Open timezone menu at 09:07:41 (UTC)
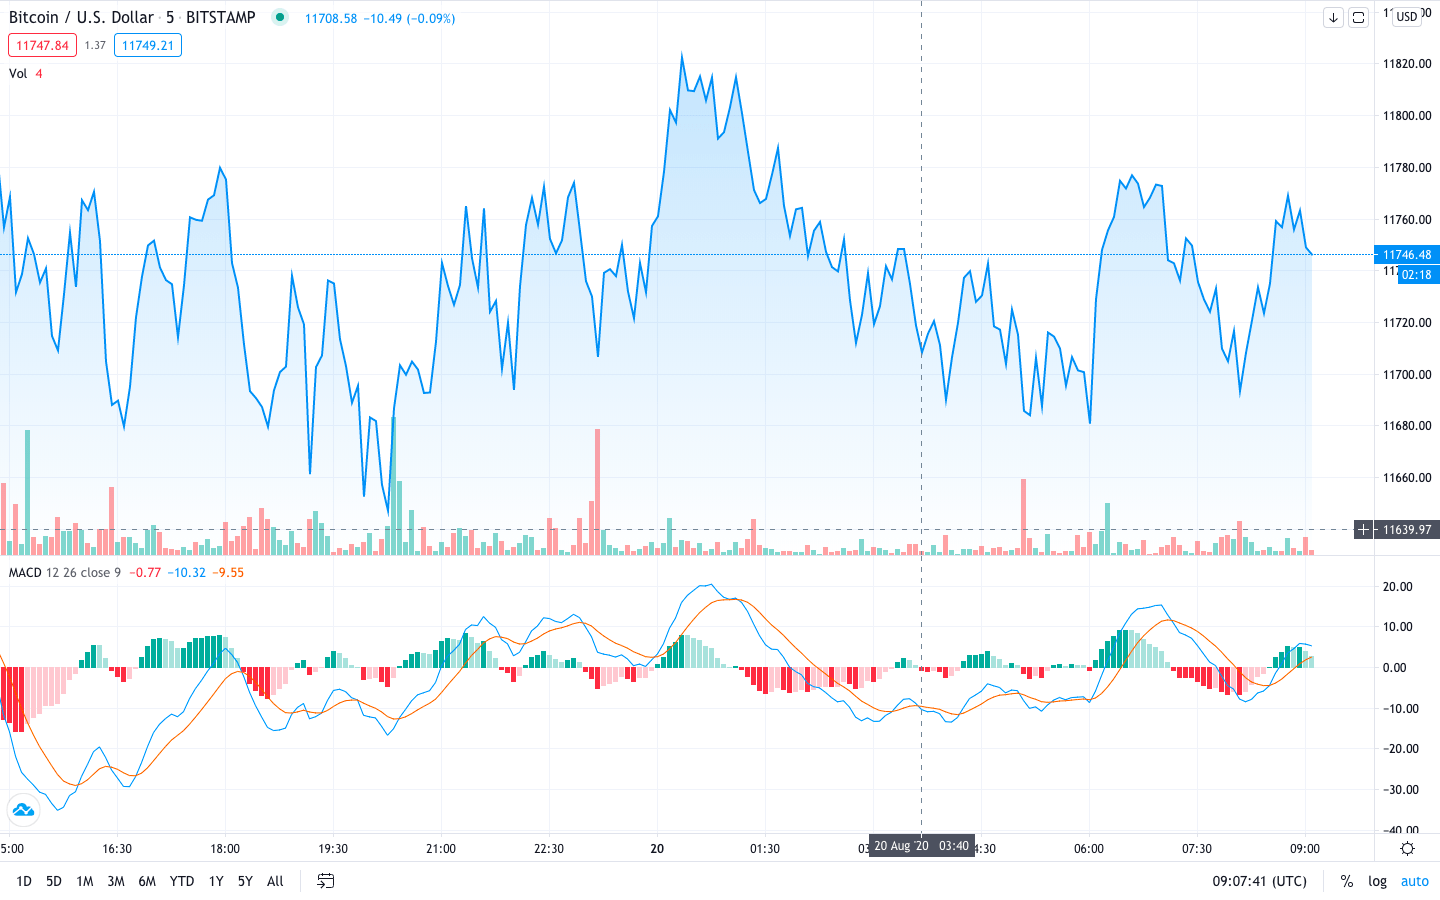 point(1260,881)
